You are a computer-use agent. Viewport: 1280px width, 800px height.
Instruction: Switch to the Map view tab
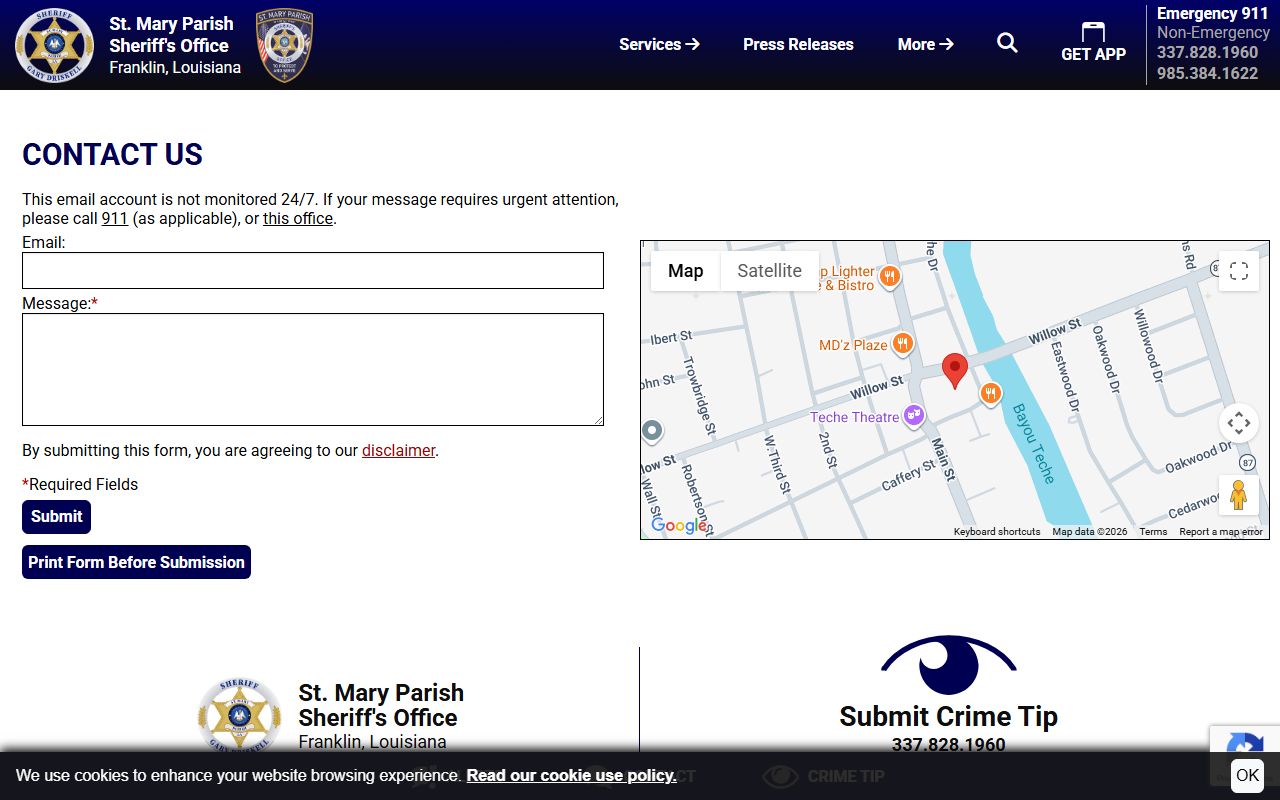tap(685, 271)
